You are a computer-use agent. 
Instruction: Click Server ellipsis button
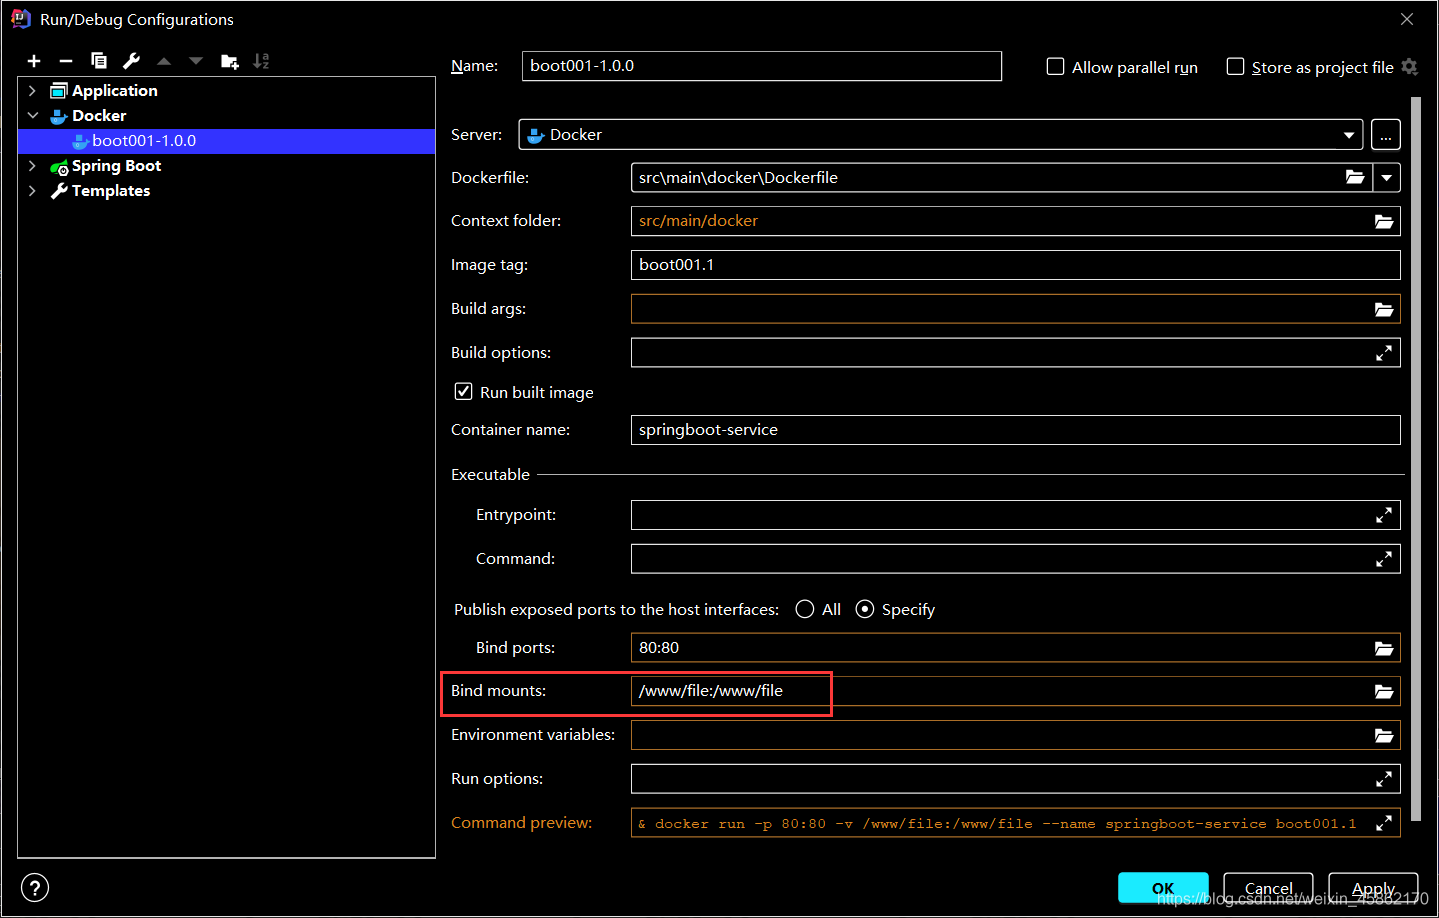(1386, 134)
